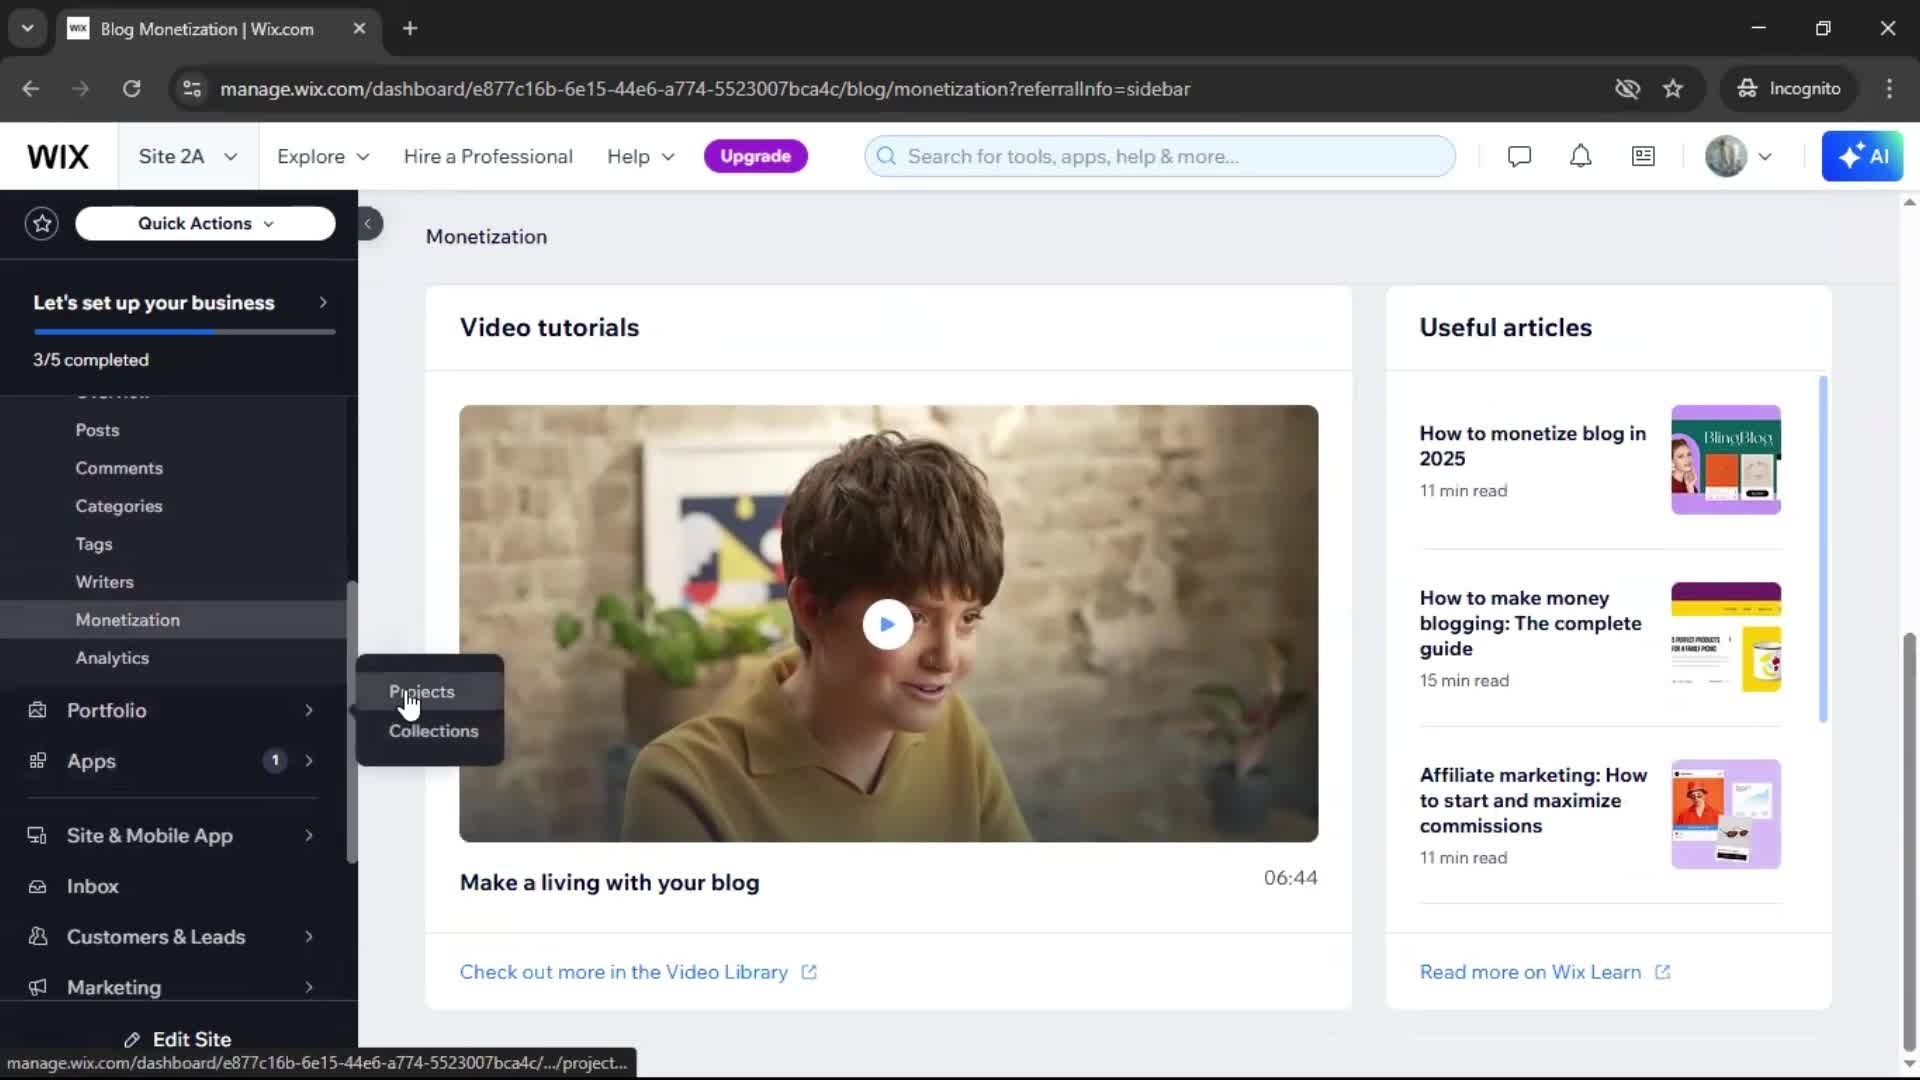Open Comments in the blog menu
The height and width of the screenshot is (1080, 1920).
[119, 468]
